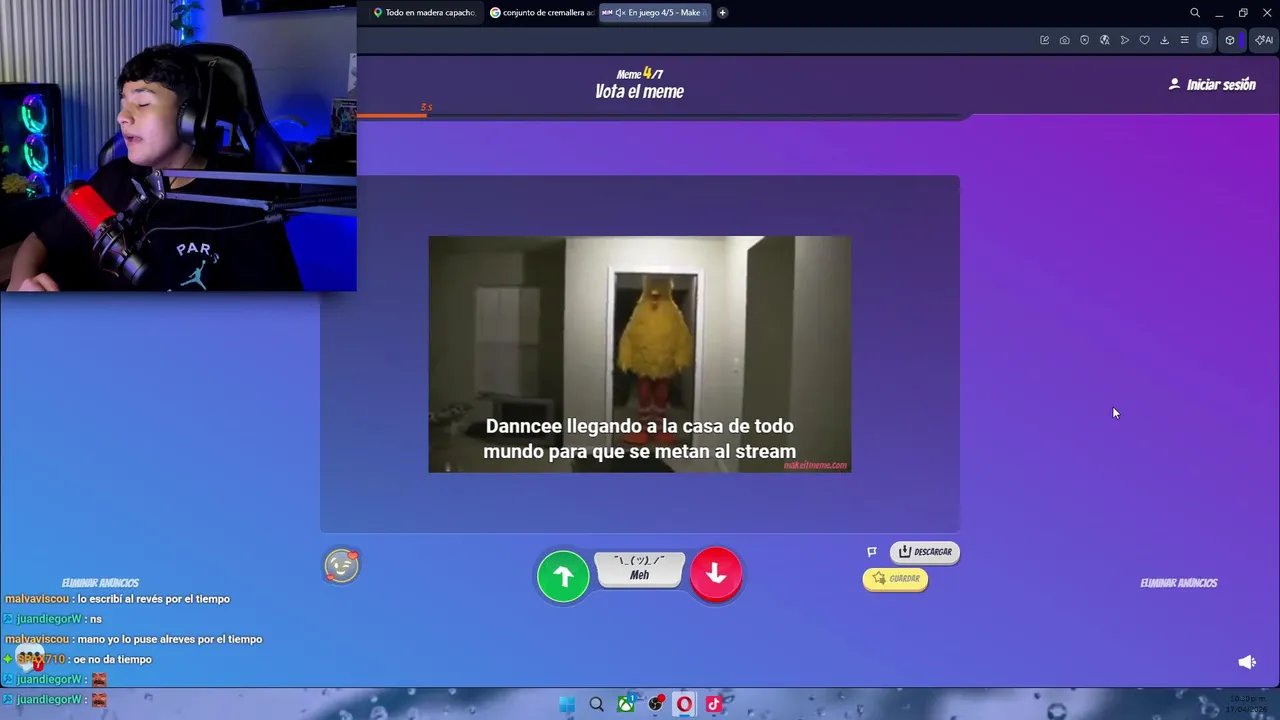The height and width of the screenshot is (720, 1280).
Task: Open OBS Studio in taskbar
Action: pos(655,704)
